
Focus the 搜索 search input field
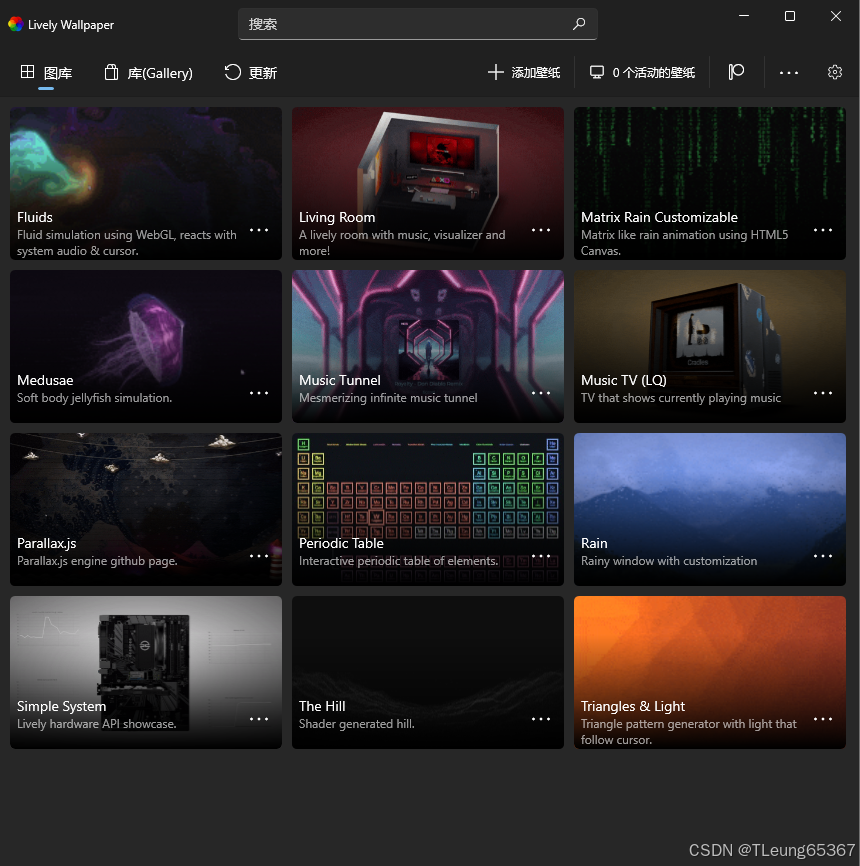click(x=418, y=24)
